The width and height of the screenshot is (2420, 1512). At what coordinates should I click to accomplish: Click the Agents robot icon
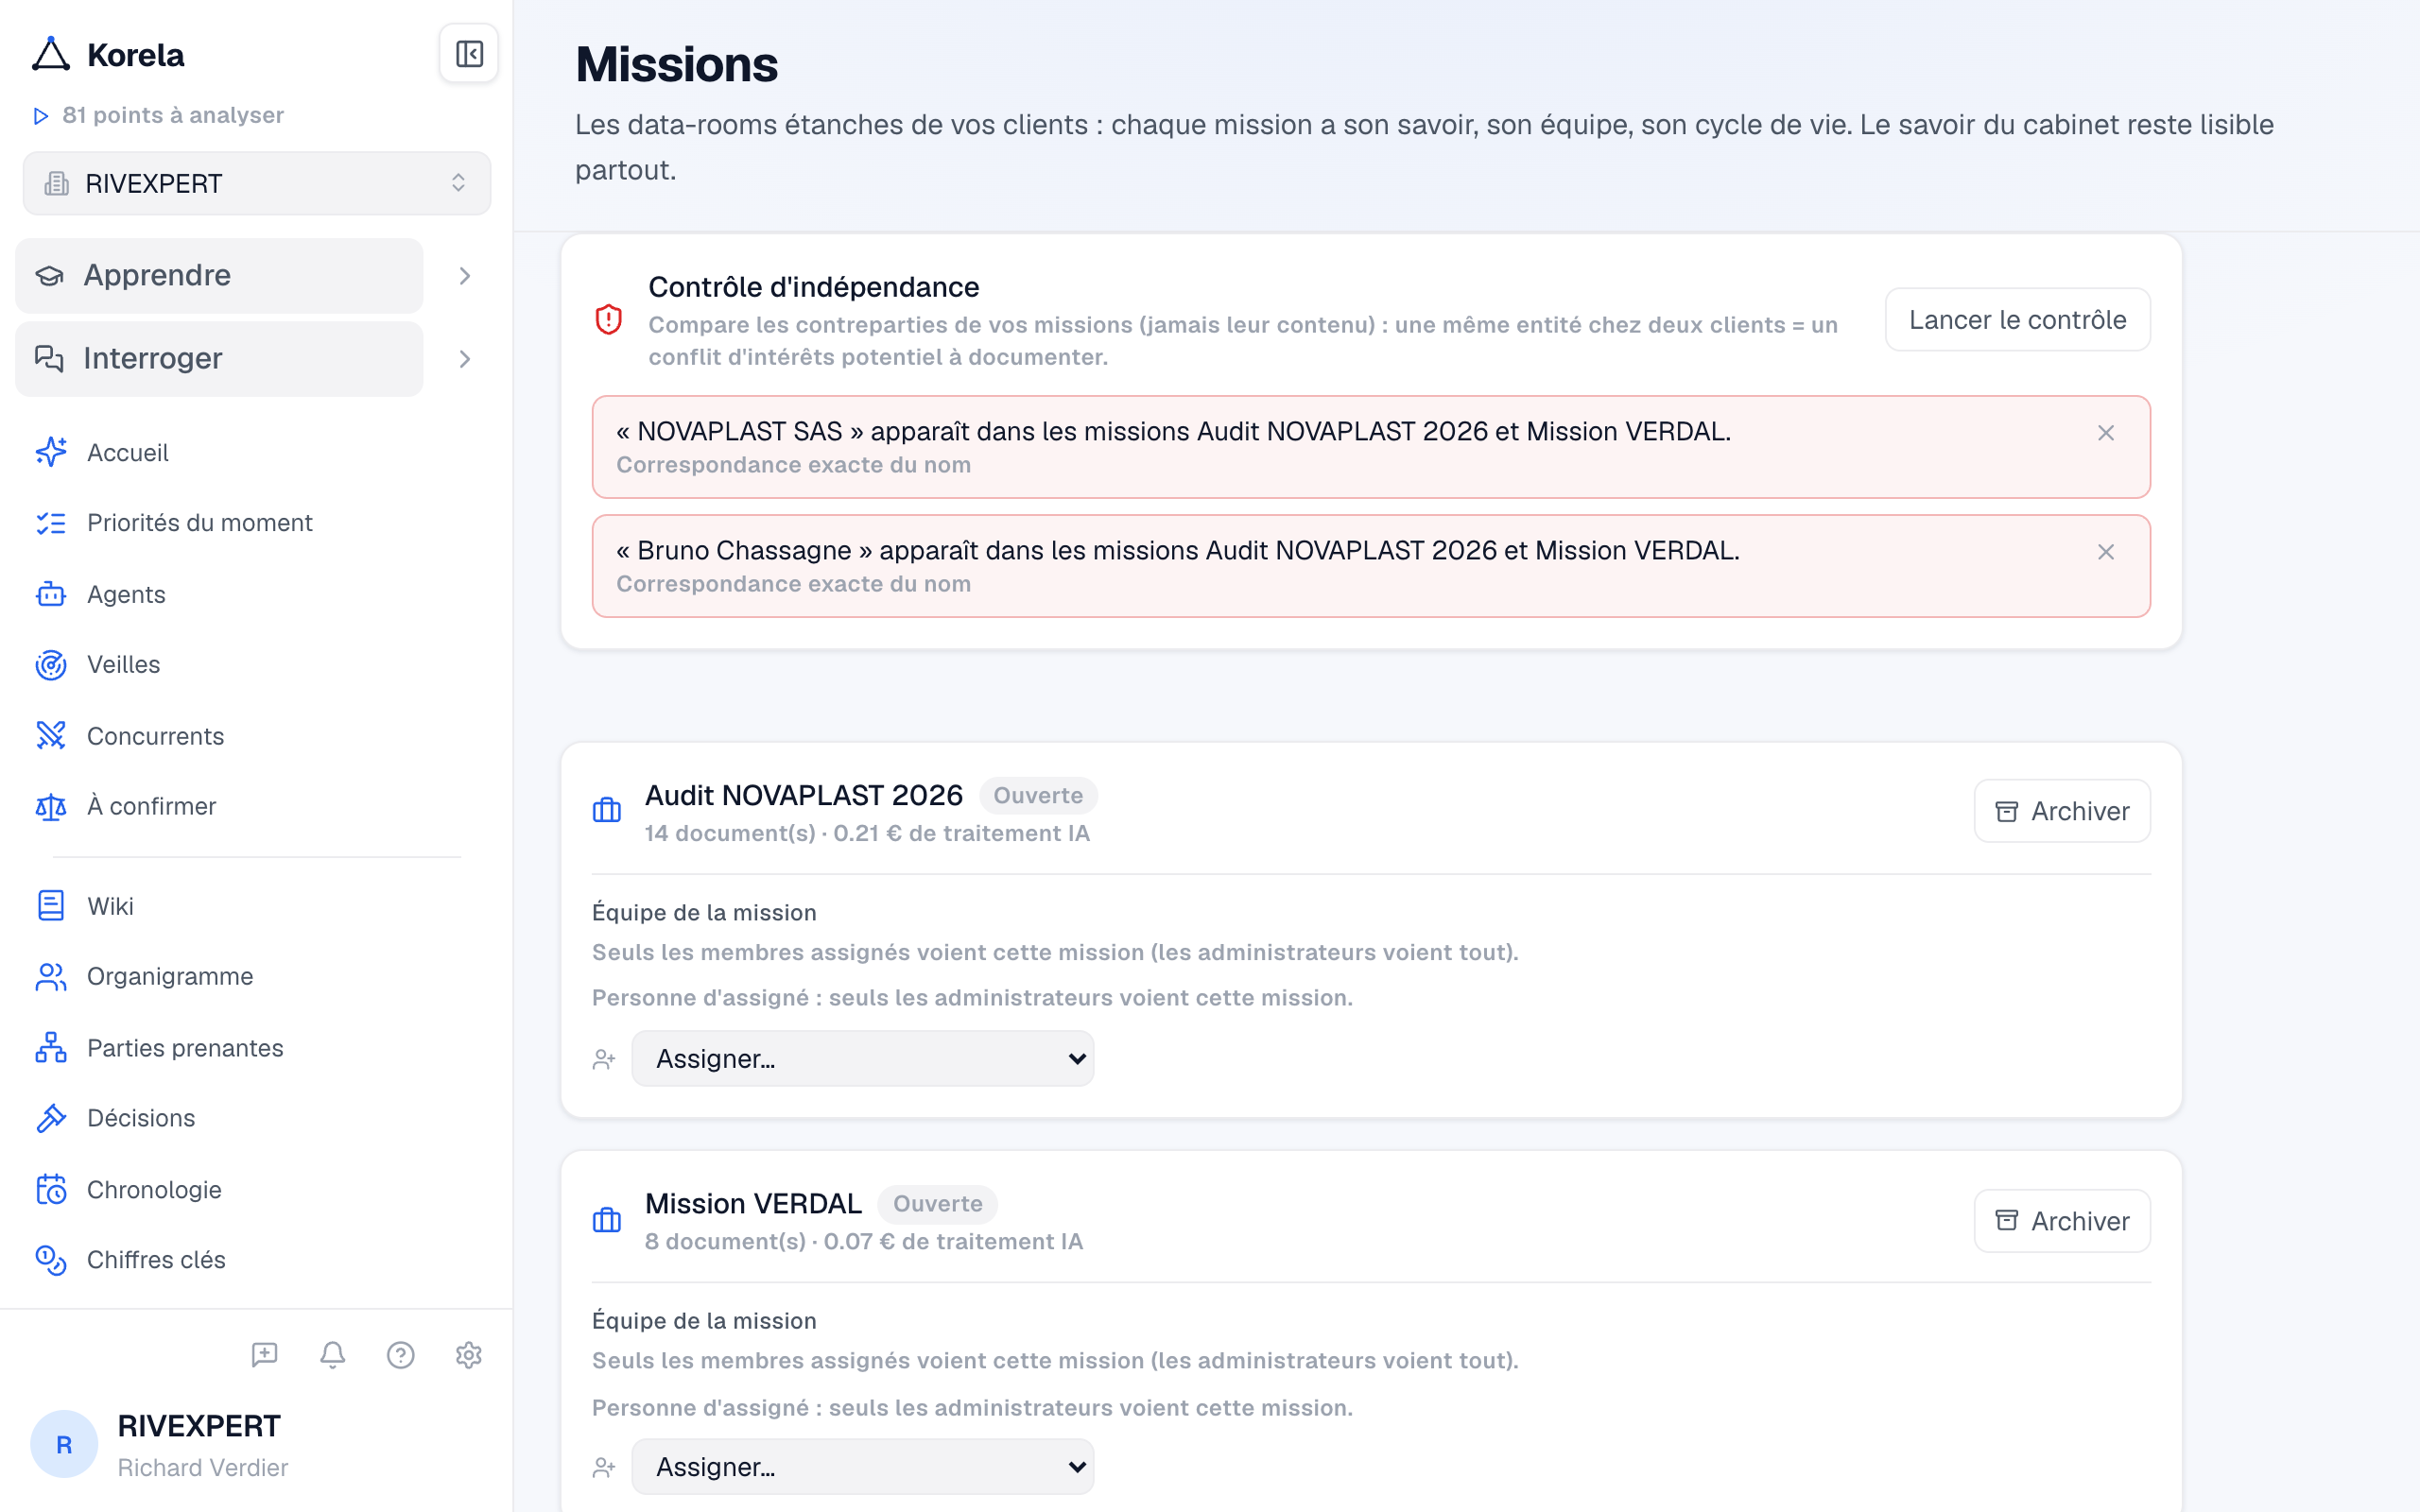[x=51, y=594]
